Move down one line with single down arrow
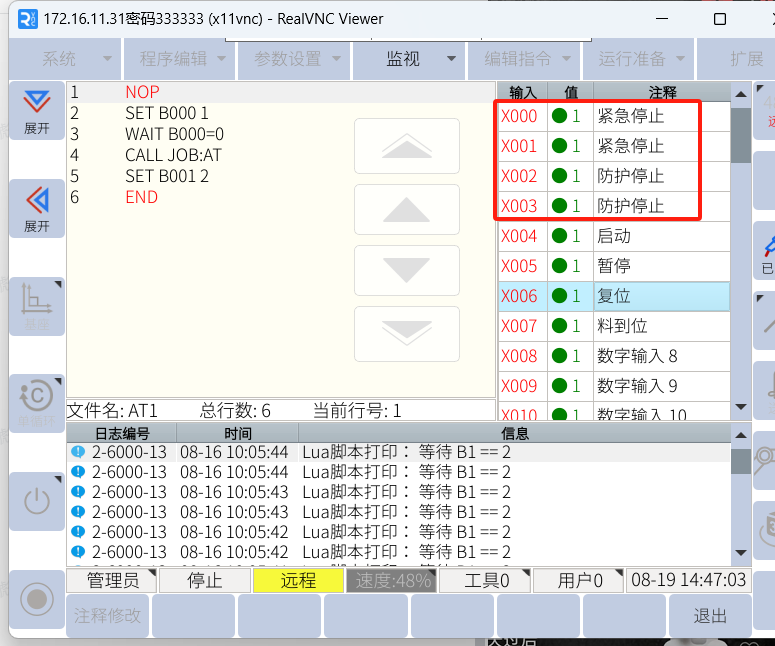The width and height of the screenshot is (775, 646). point(406,271)
